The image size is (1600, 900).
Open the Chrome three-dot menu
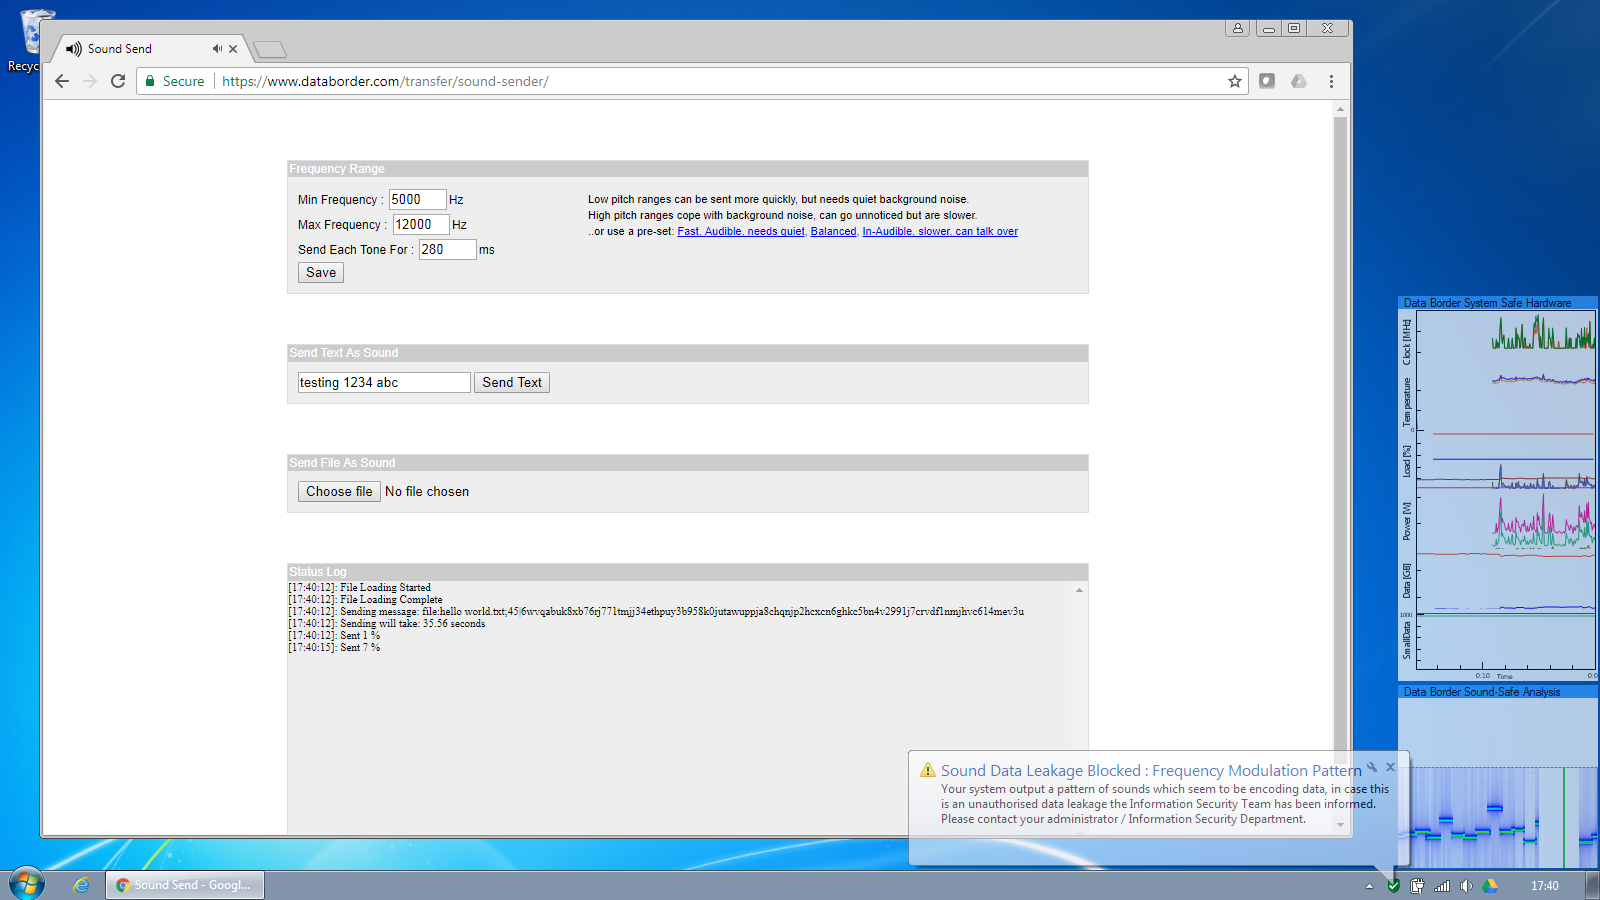click(x=1331, y=81)
